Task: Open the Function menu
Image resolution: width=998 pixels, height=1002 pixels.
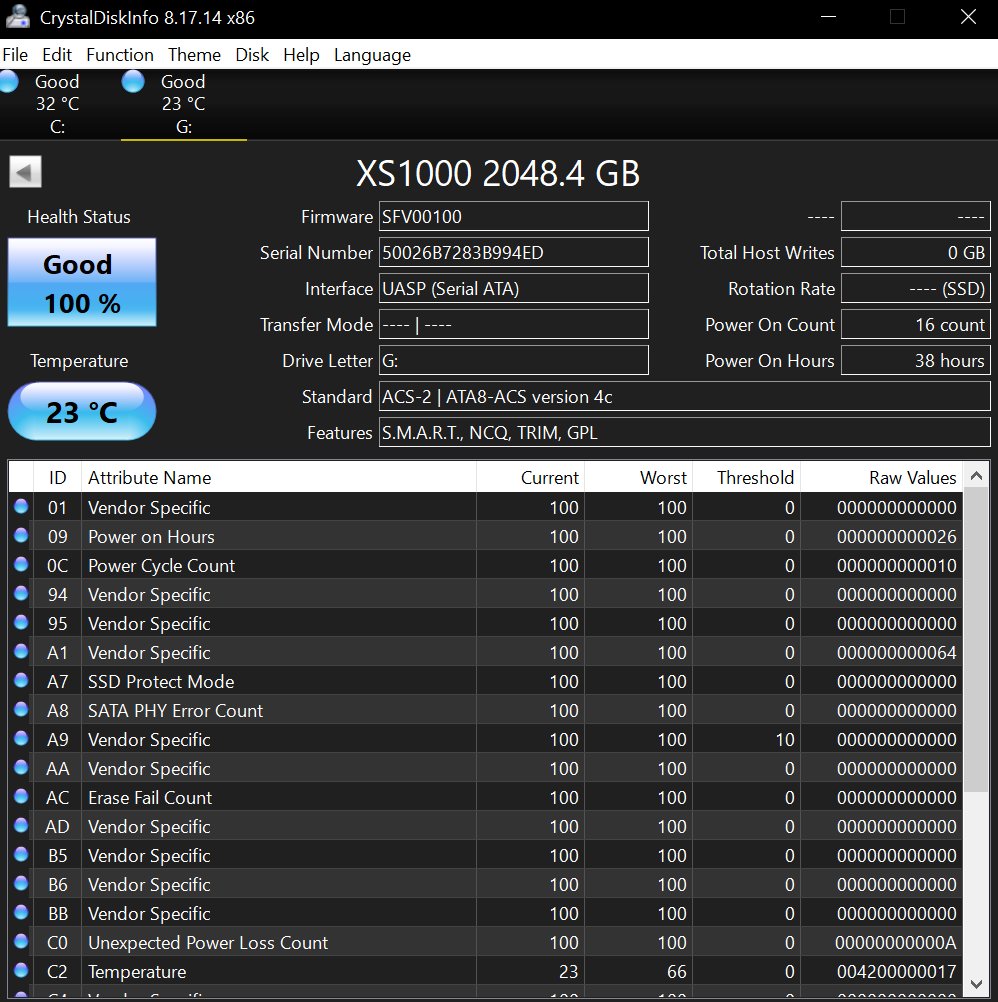Action: point(120,55)
